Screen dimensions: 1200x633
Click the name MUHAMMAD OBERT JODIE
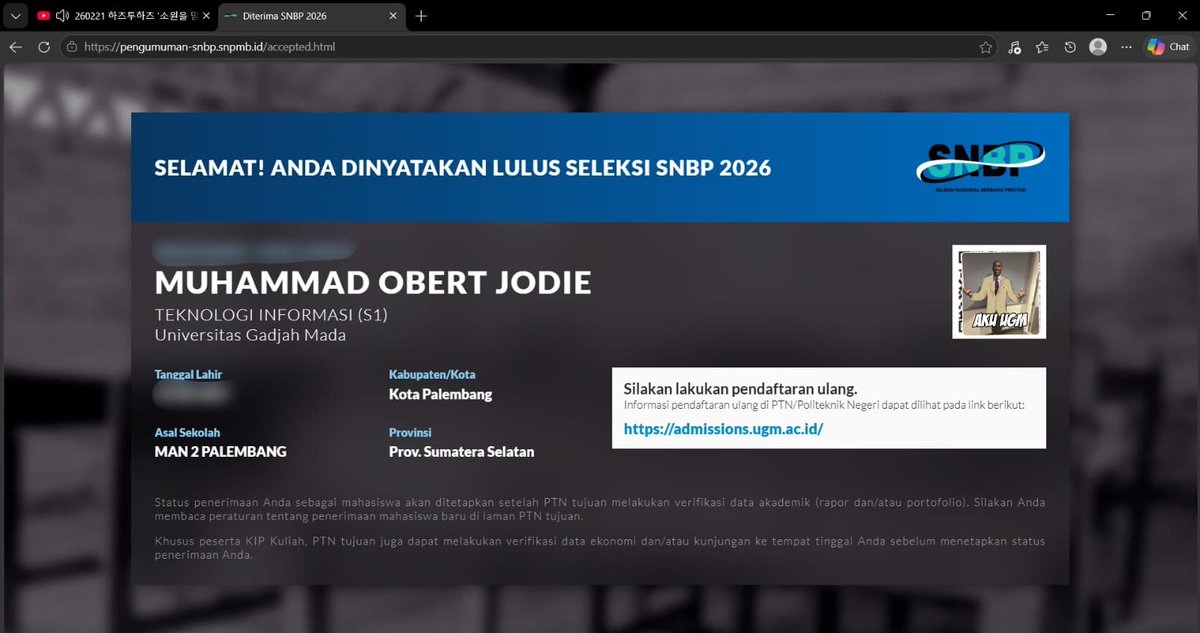click(373, 282)
